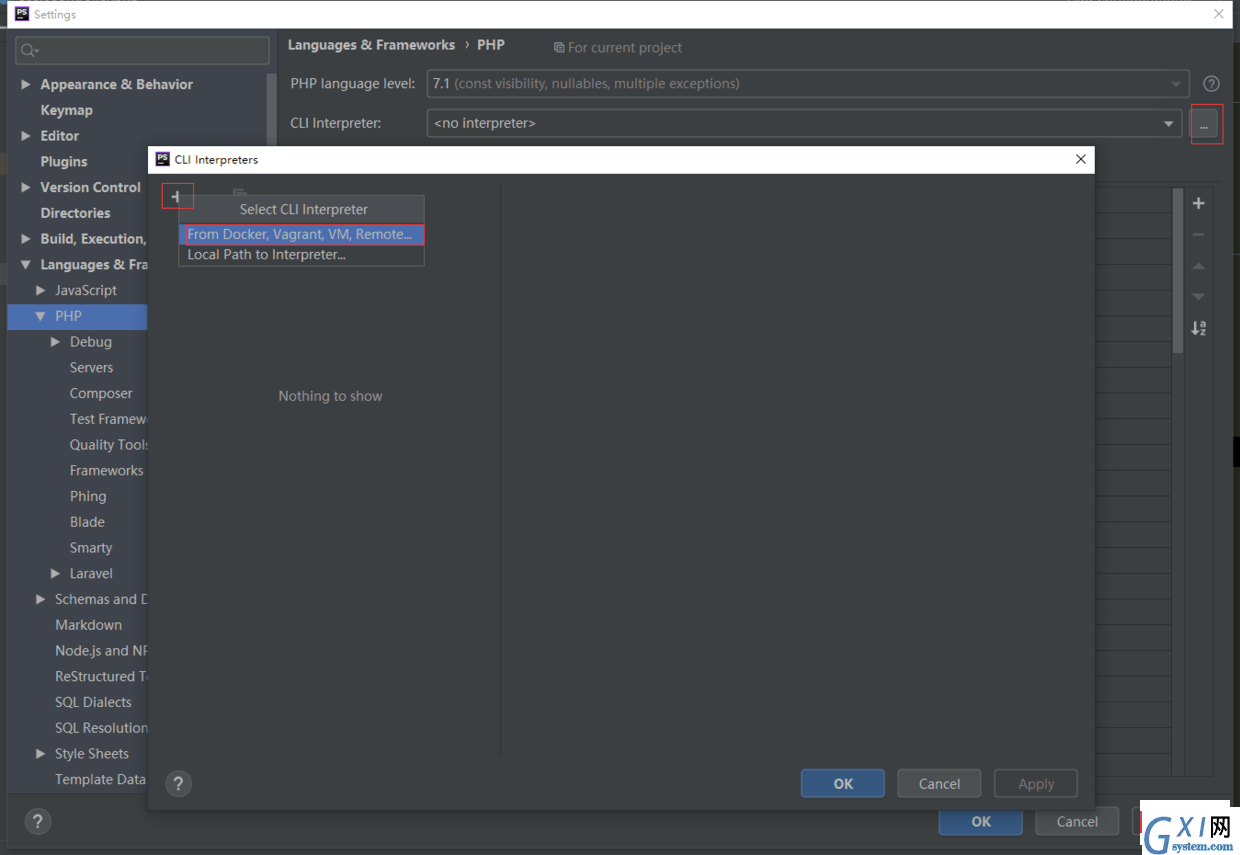
Task: Click the include path list vertical scrollbar
Action: (x=1178, y=270)
